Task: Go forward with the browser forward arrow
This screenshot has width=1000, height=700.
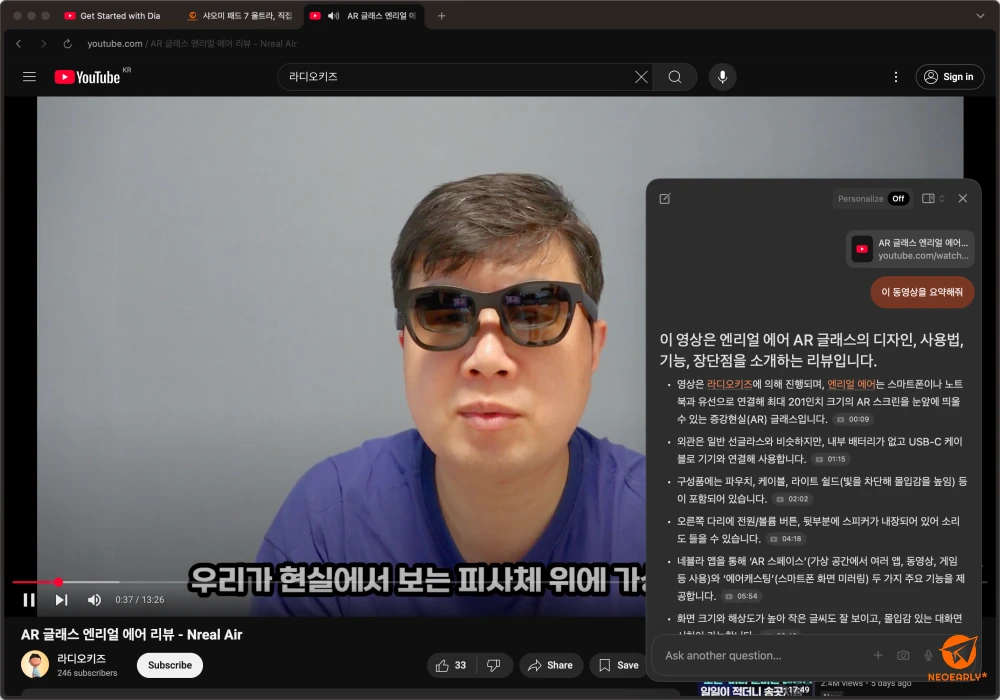Action: tap(43, 44)
